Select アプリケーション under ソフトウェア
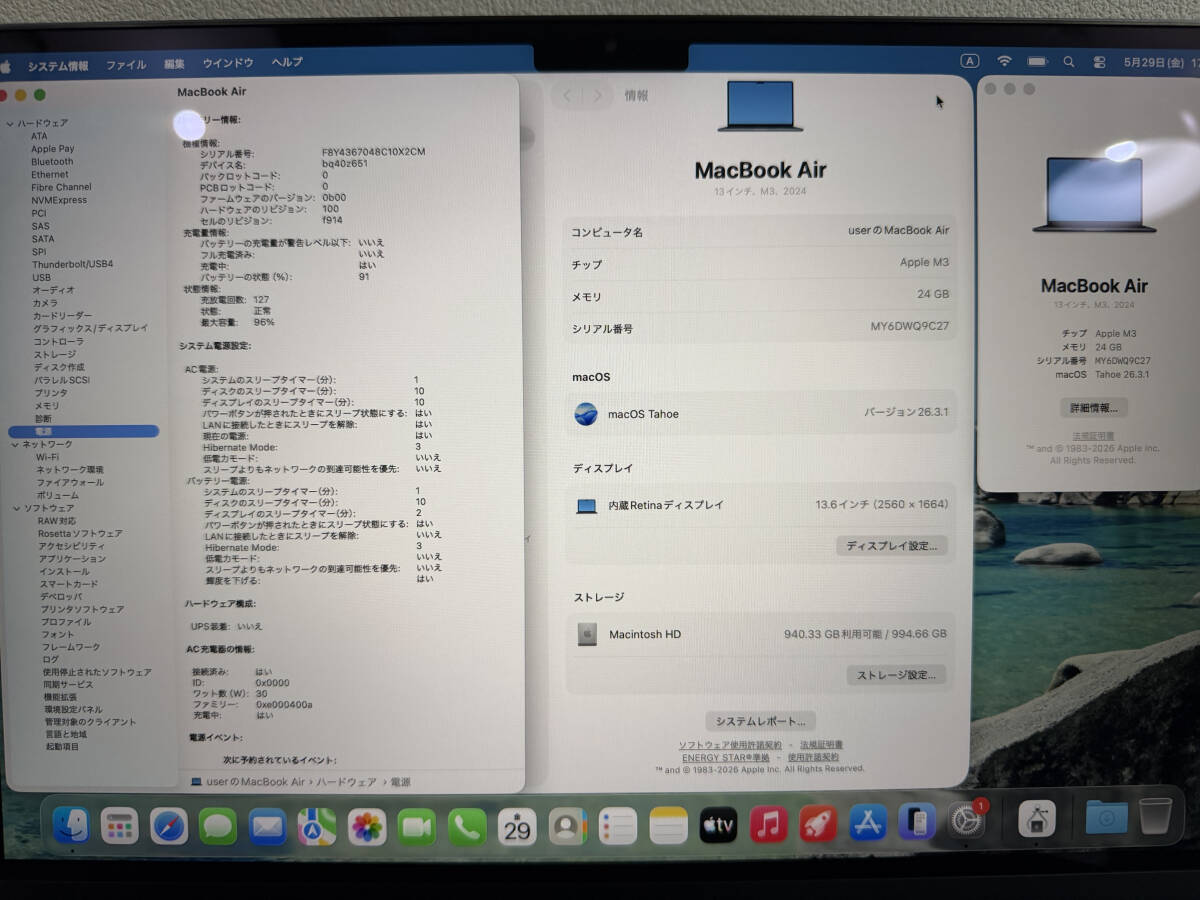The width and height of the screenshot is (1200, 900). (x=72, y=559)
